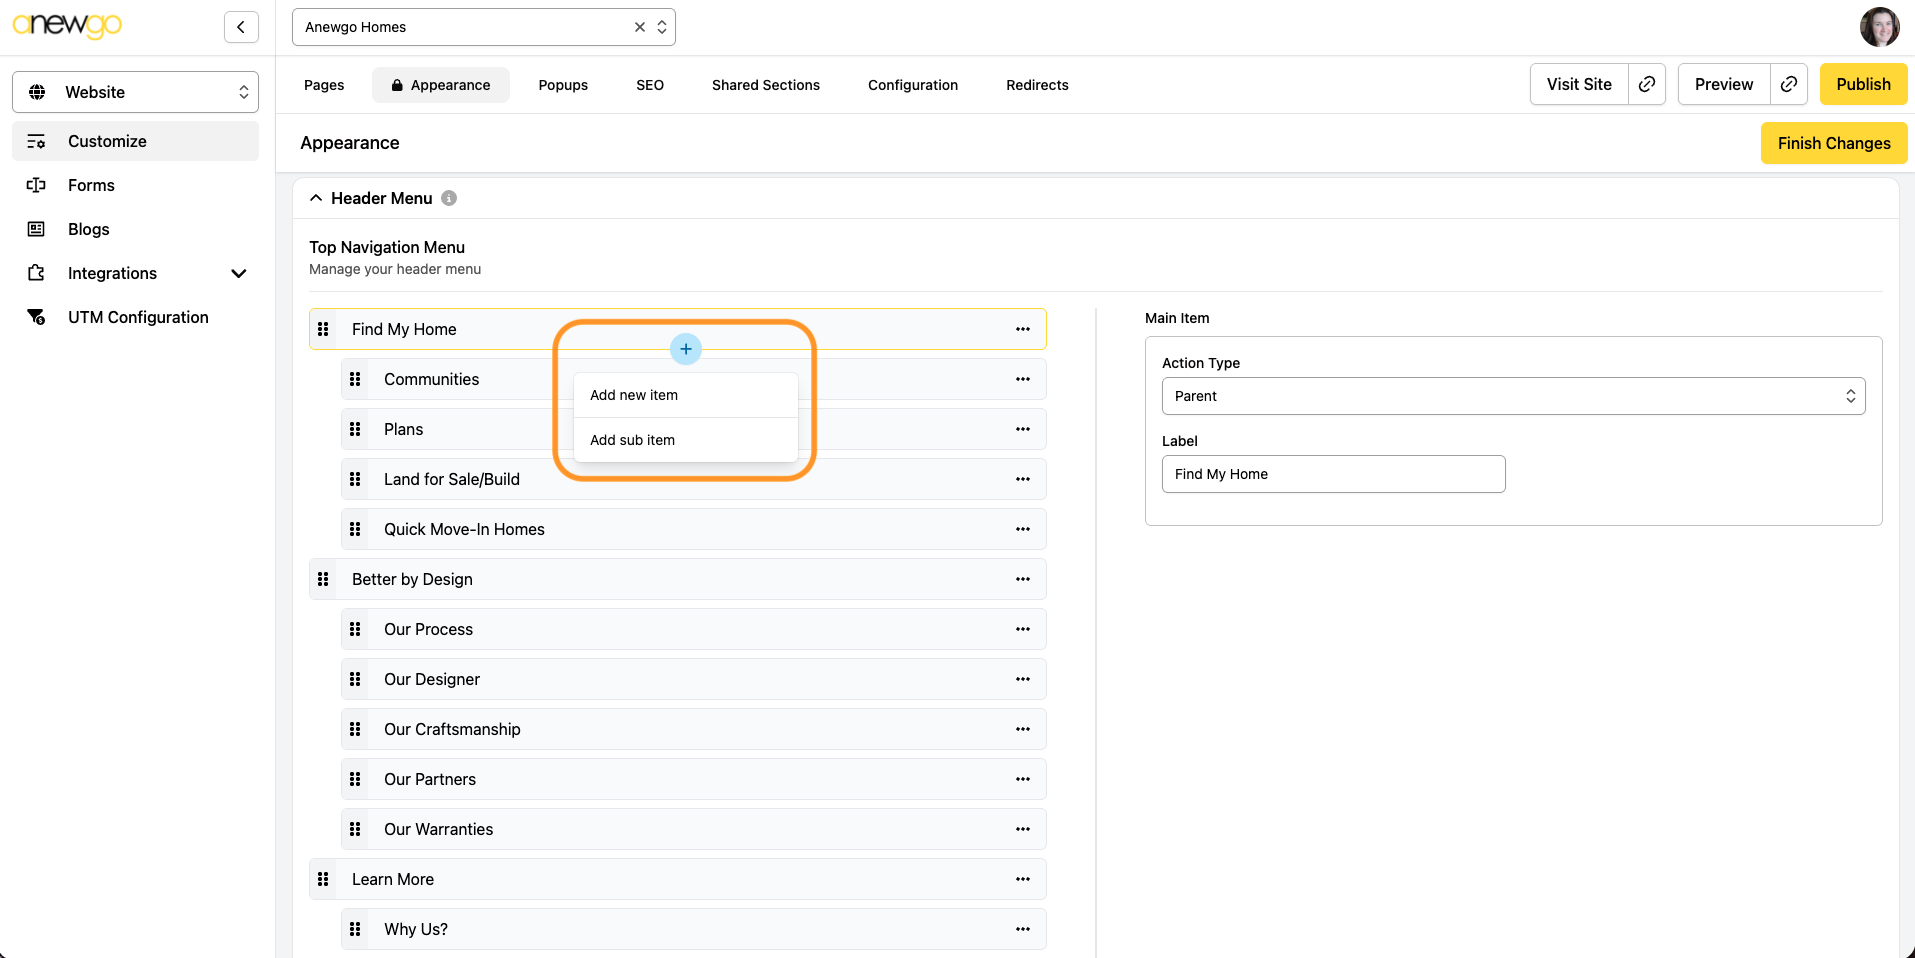Switch to the Shared Sections tab
The height and width of the screenshot is (958, 1915).
pyautogui.click(x=765, y=85)
